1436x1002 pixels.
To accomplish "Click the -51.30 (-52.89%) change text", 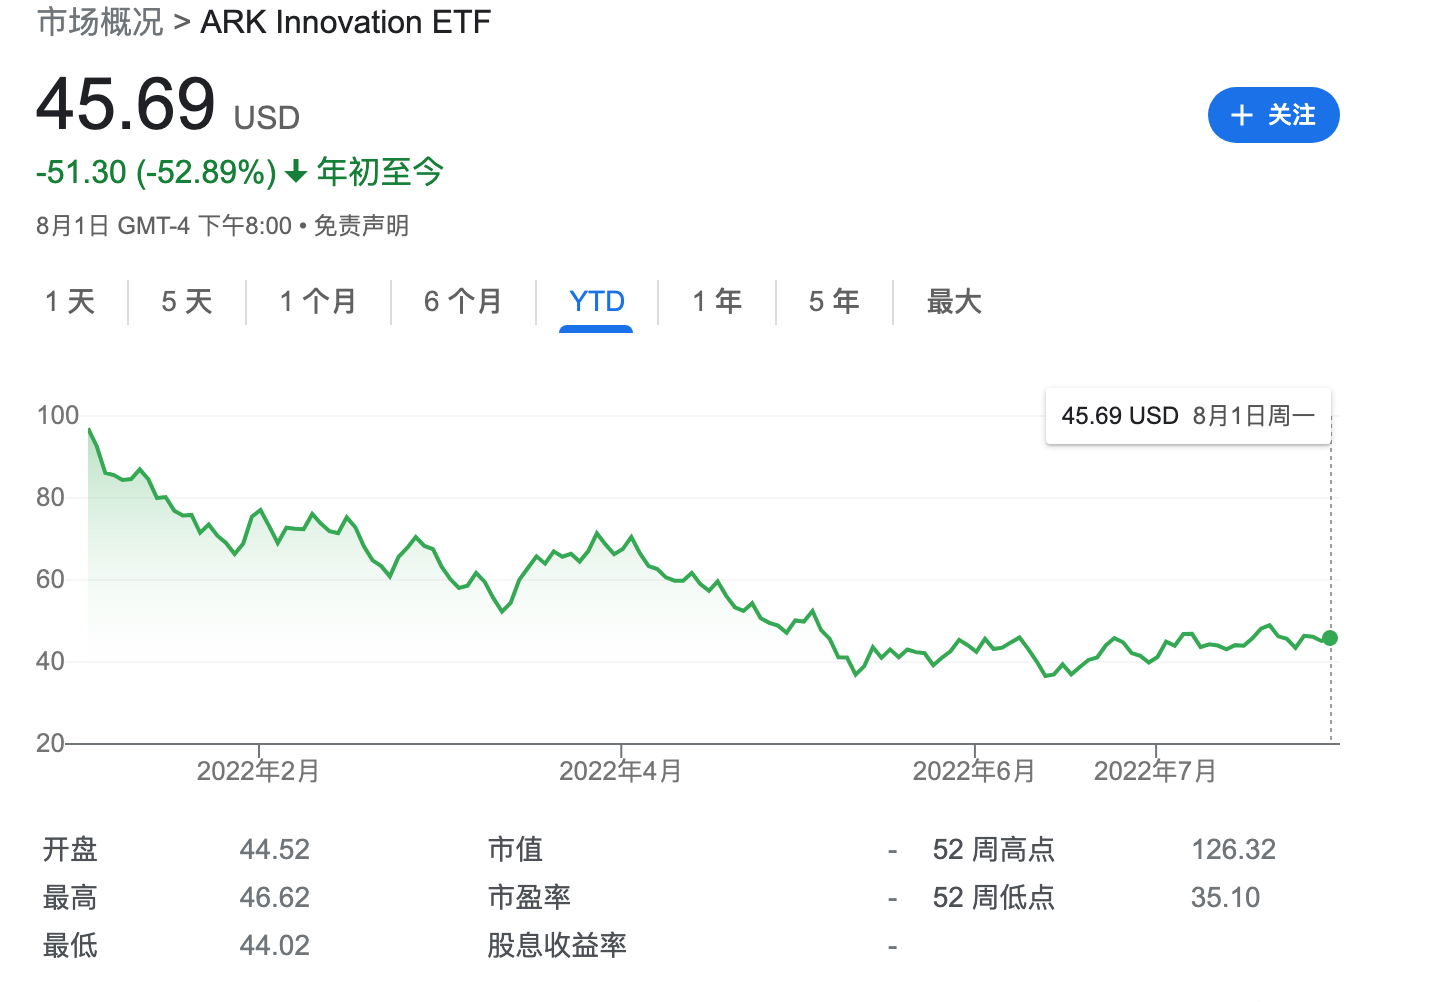I will [156, 172].
